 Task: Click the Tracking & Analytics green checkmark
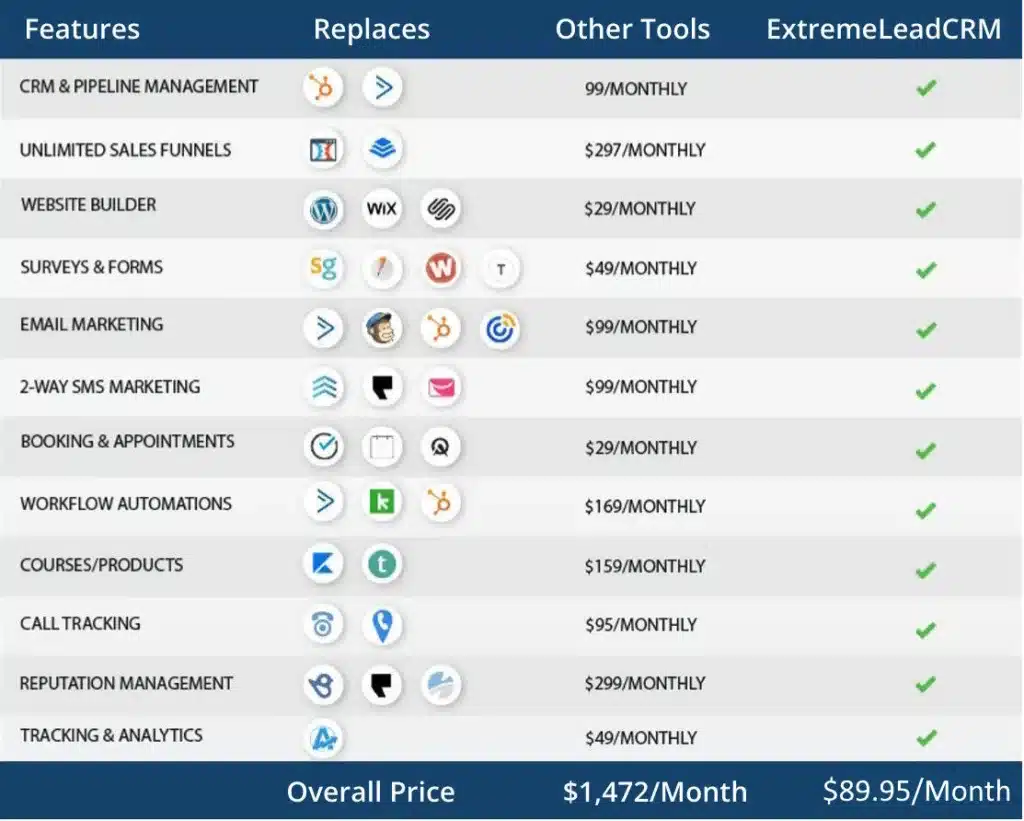(926, 738)
